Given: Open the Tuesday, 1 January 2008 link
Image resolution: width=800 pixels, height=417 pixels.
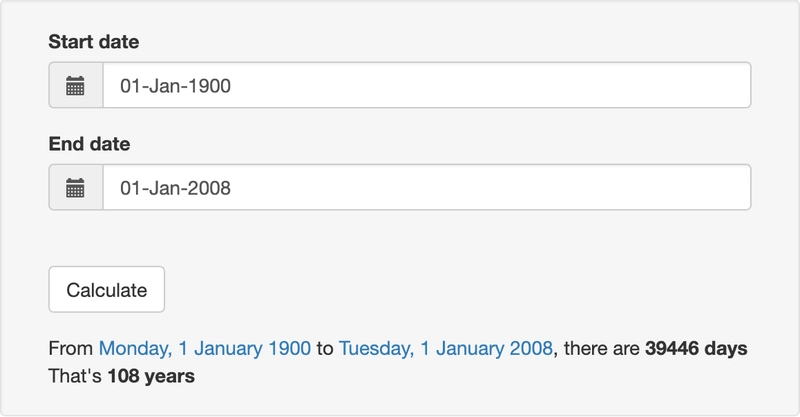Looking at the screenshot, I should (x=446, y=349).
